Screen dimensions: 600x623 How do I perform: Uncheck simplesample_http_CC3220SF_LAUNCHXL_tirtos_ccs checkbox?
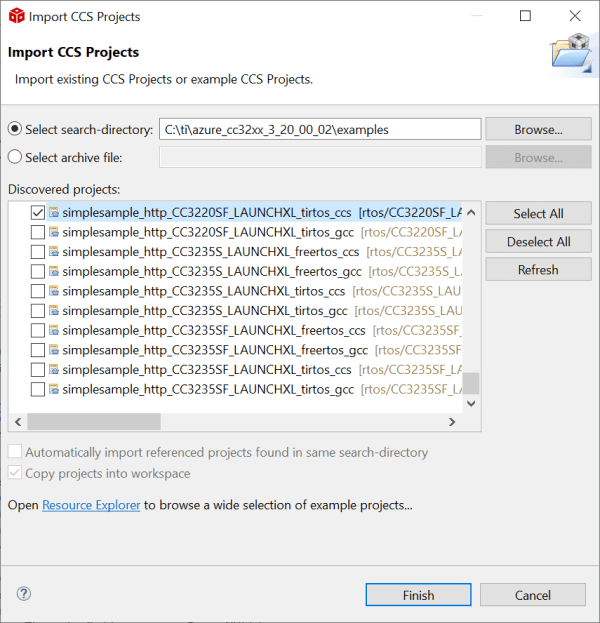pos(38,213)
